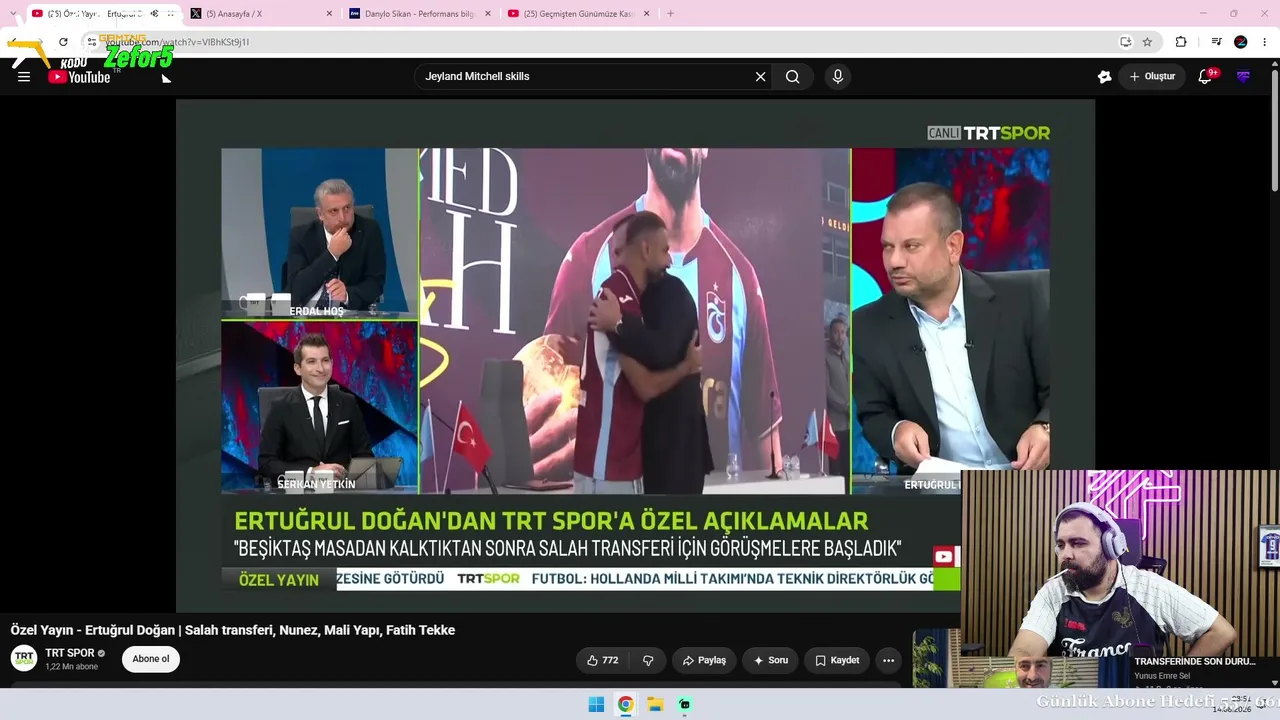Open the TRT SPOR channel avatar
1280x720 pixels.
(x=24, y=658)
